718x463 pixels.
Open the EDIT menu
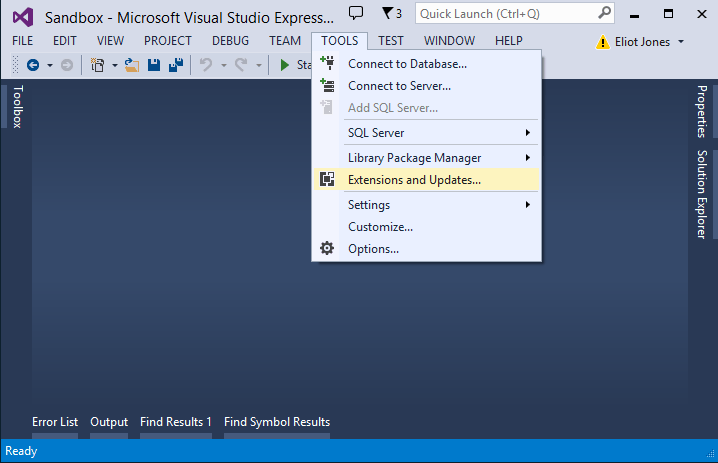click(65, 41)
